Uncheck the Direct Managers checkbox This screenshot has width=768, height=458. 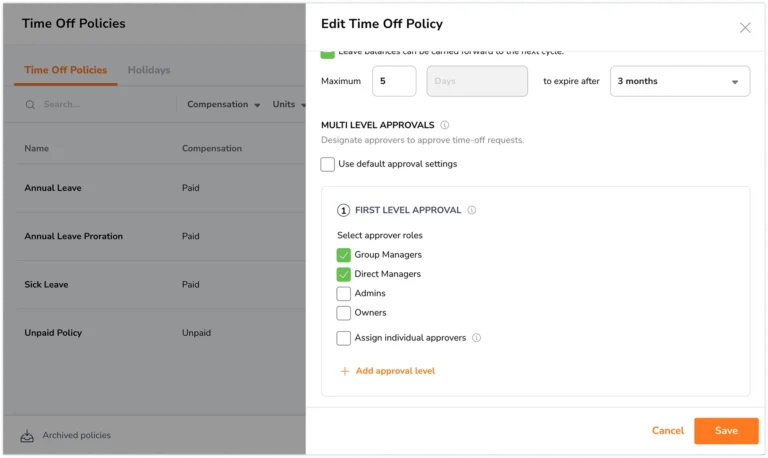click(343, 274)
